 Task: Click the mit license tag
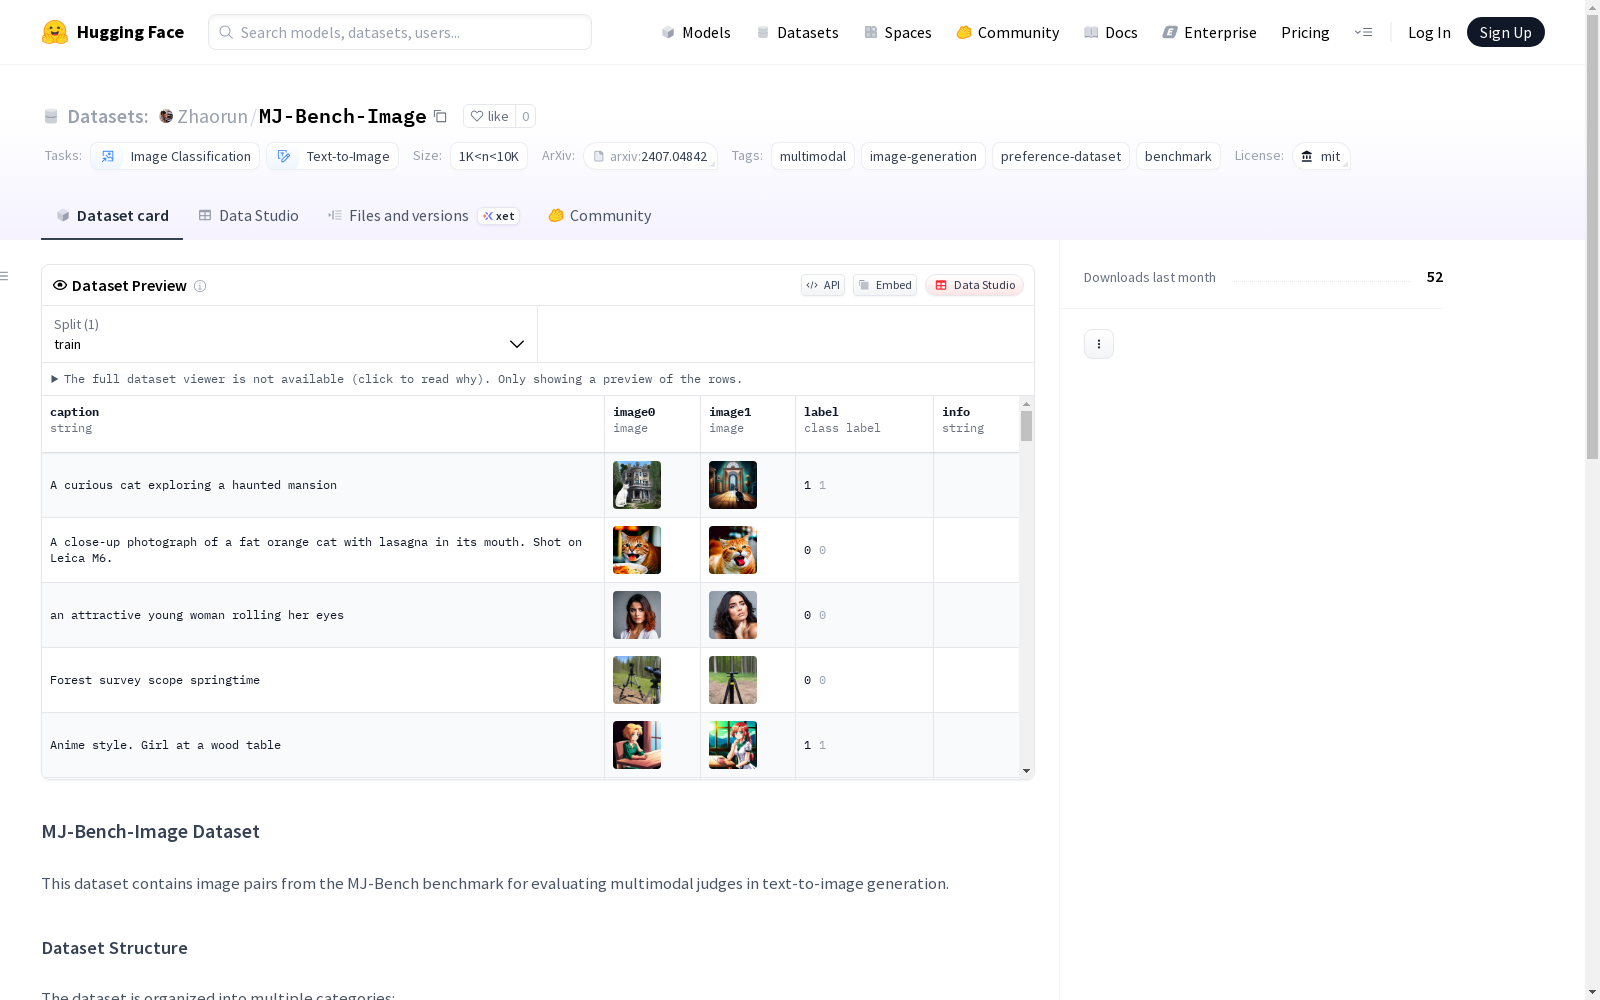(x=1321, y=156)
